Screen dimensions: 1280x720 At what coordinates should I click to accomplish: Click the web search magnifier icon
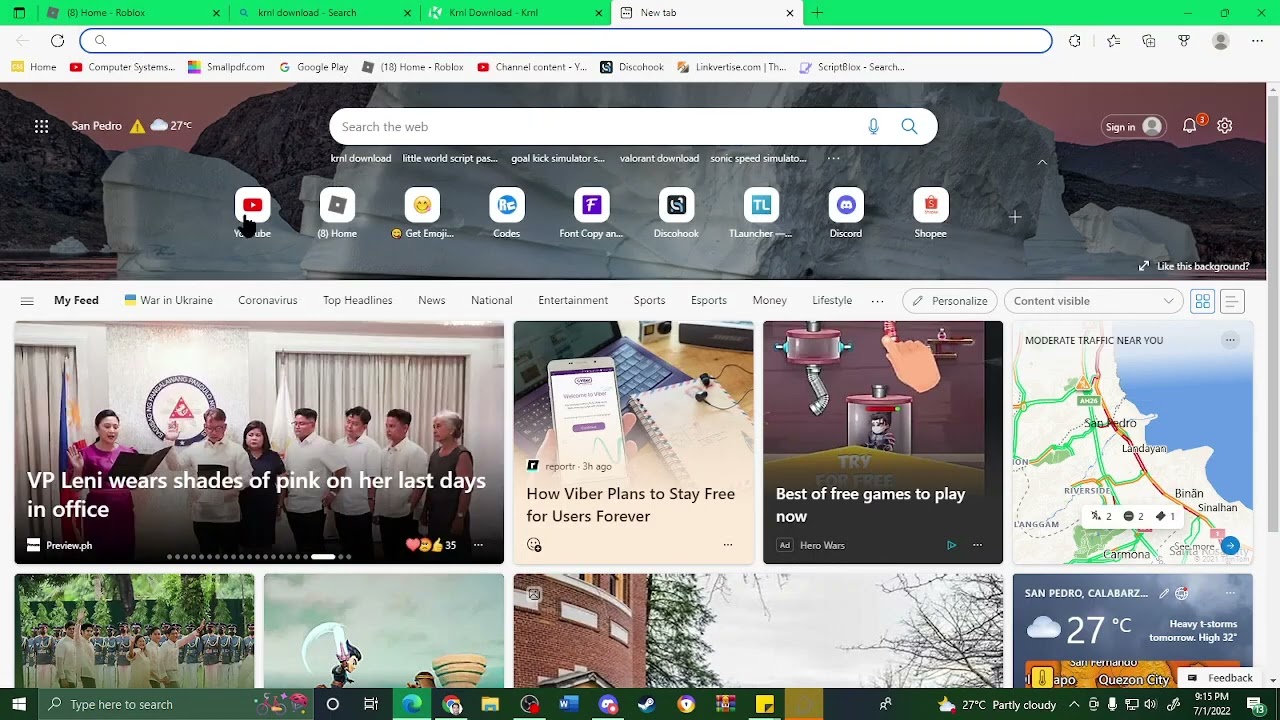click(x=909, y=126)
